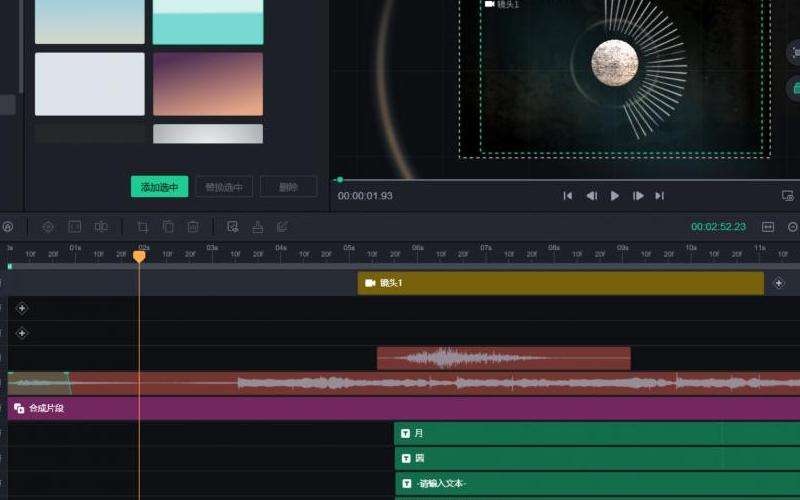Click the orange playhead marker on the ruler
800x500 pixels.
pos(139,257)
